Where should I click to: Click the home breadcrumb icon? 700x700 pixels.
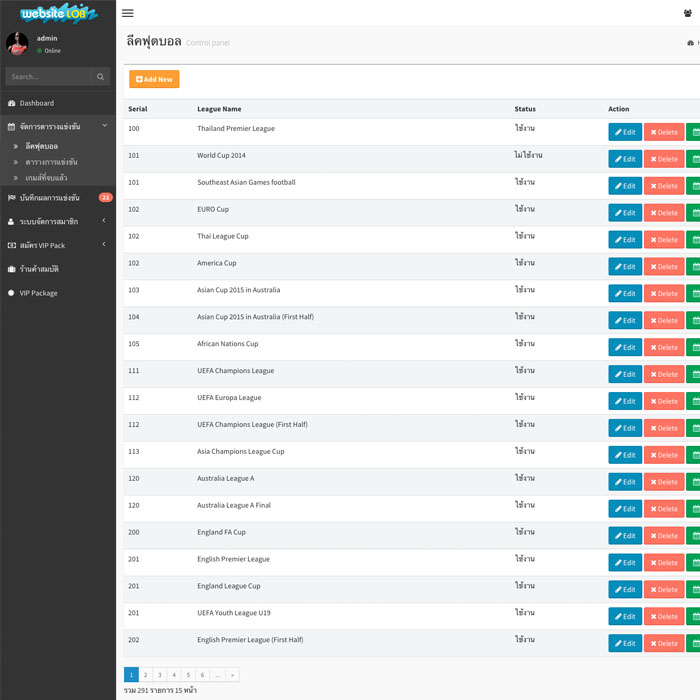click(690, 43)
